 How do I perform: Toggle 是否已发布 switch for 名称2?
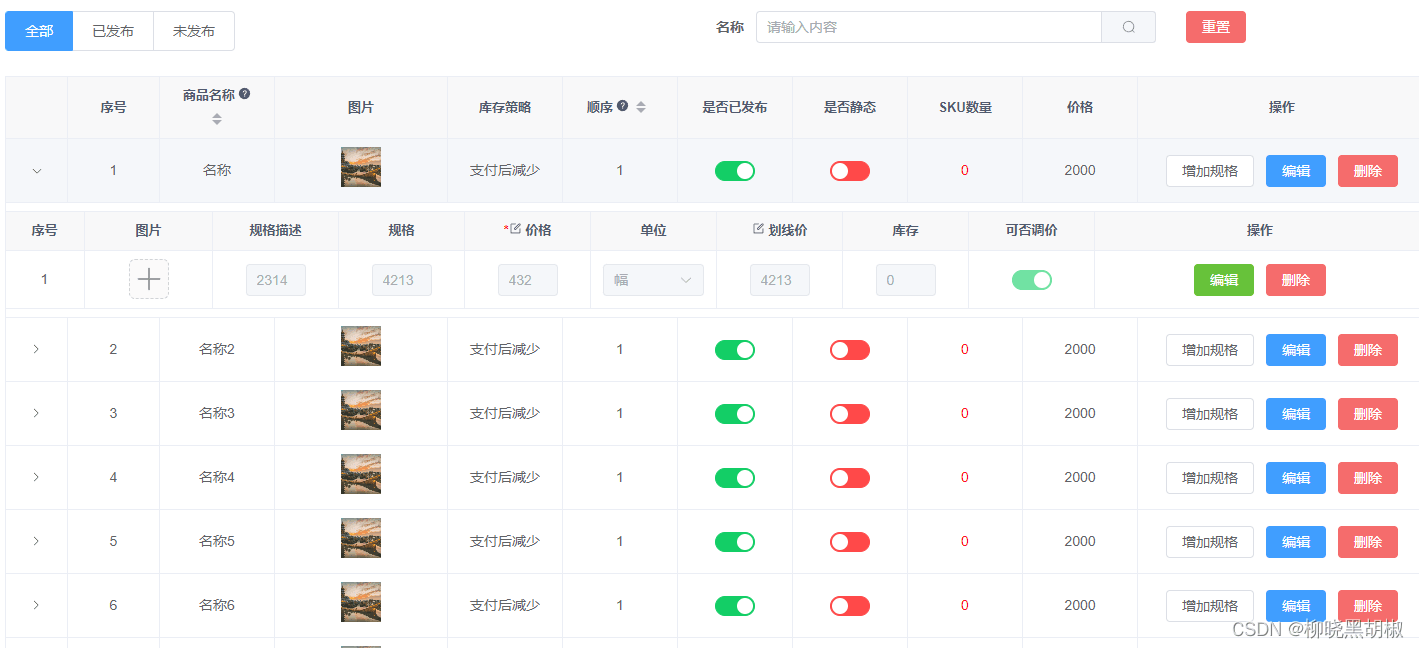735,350
